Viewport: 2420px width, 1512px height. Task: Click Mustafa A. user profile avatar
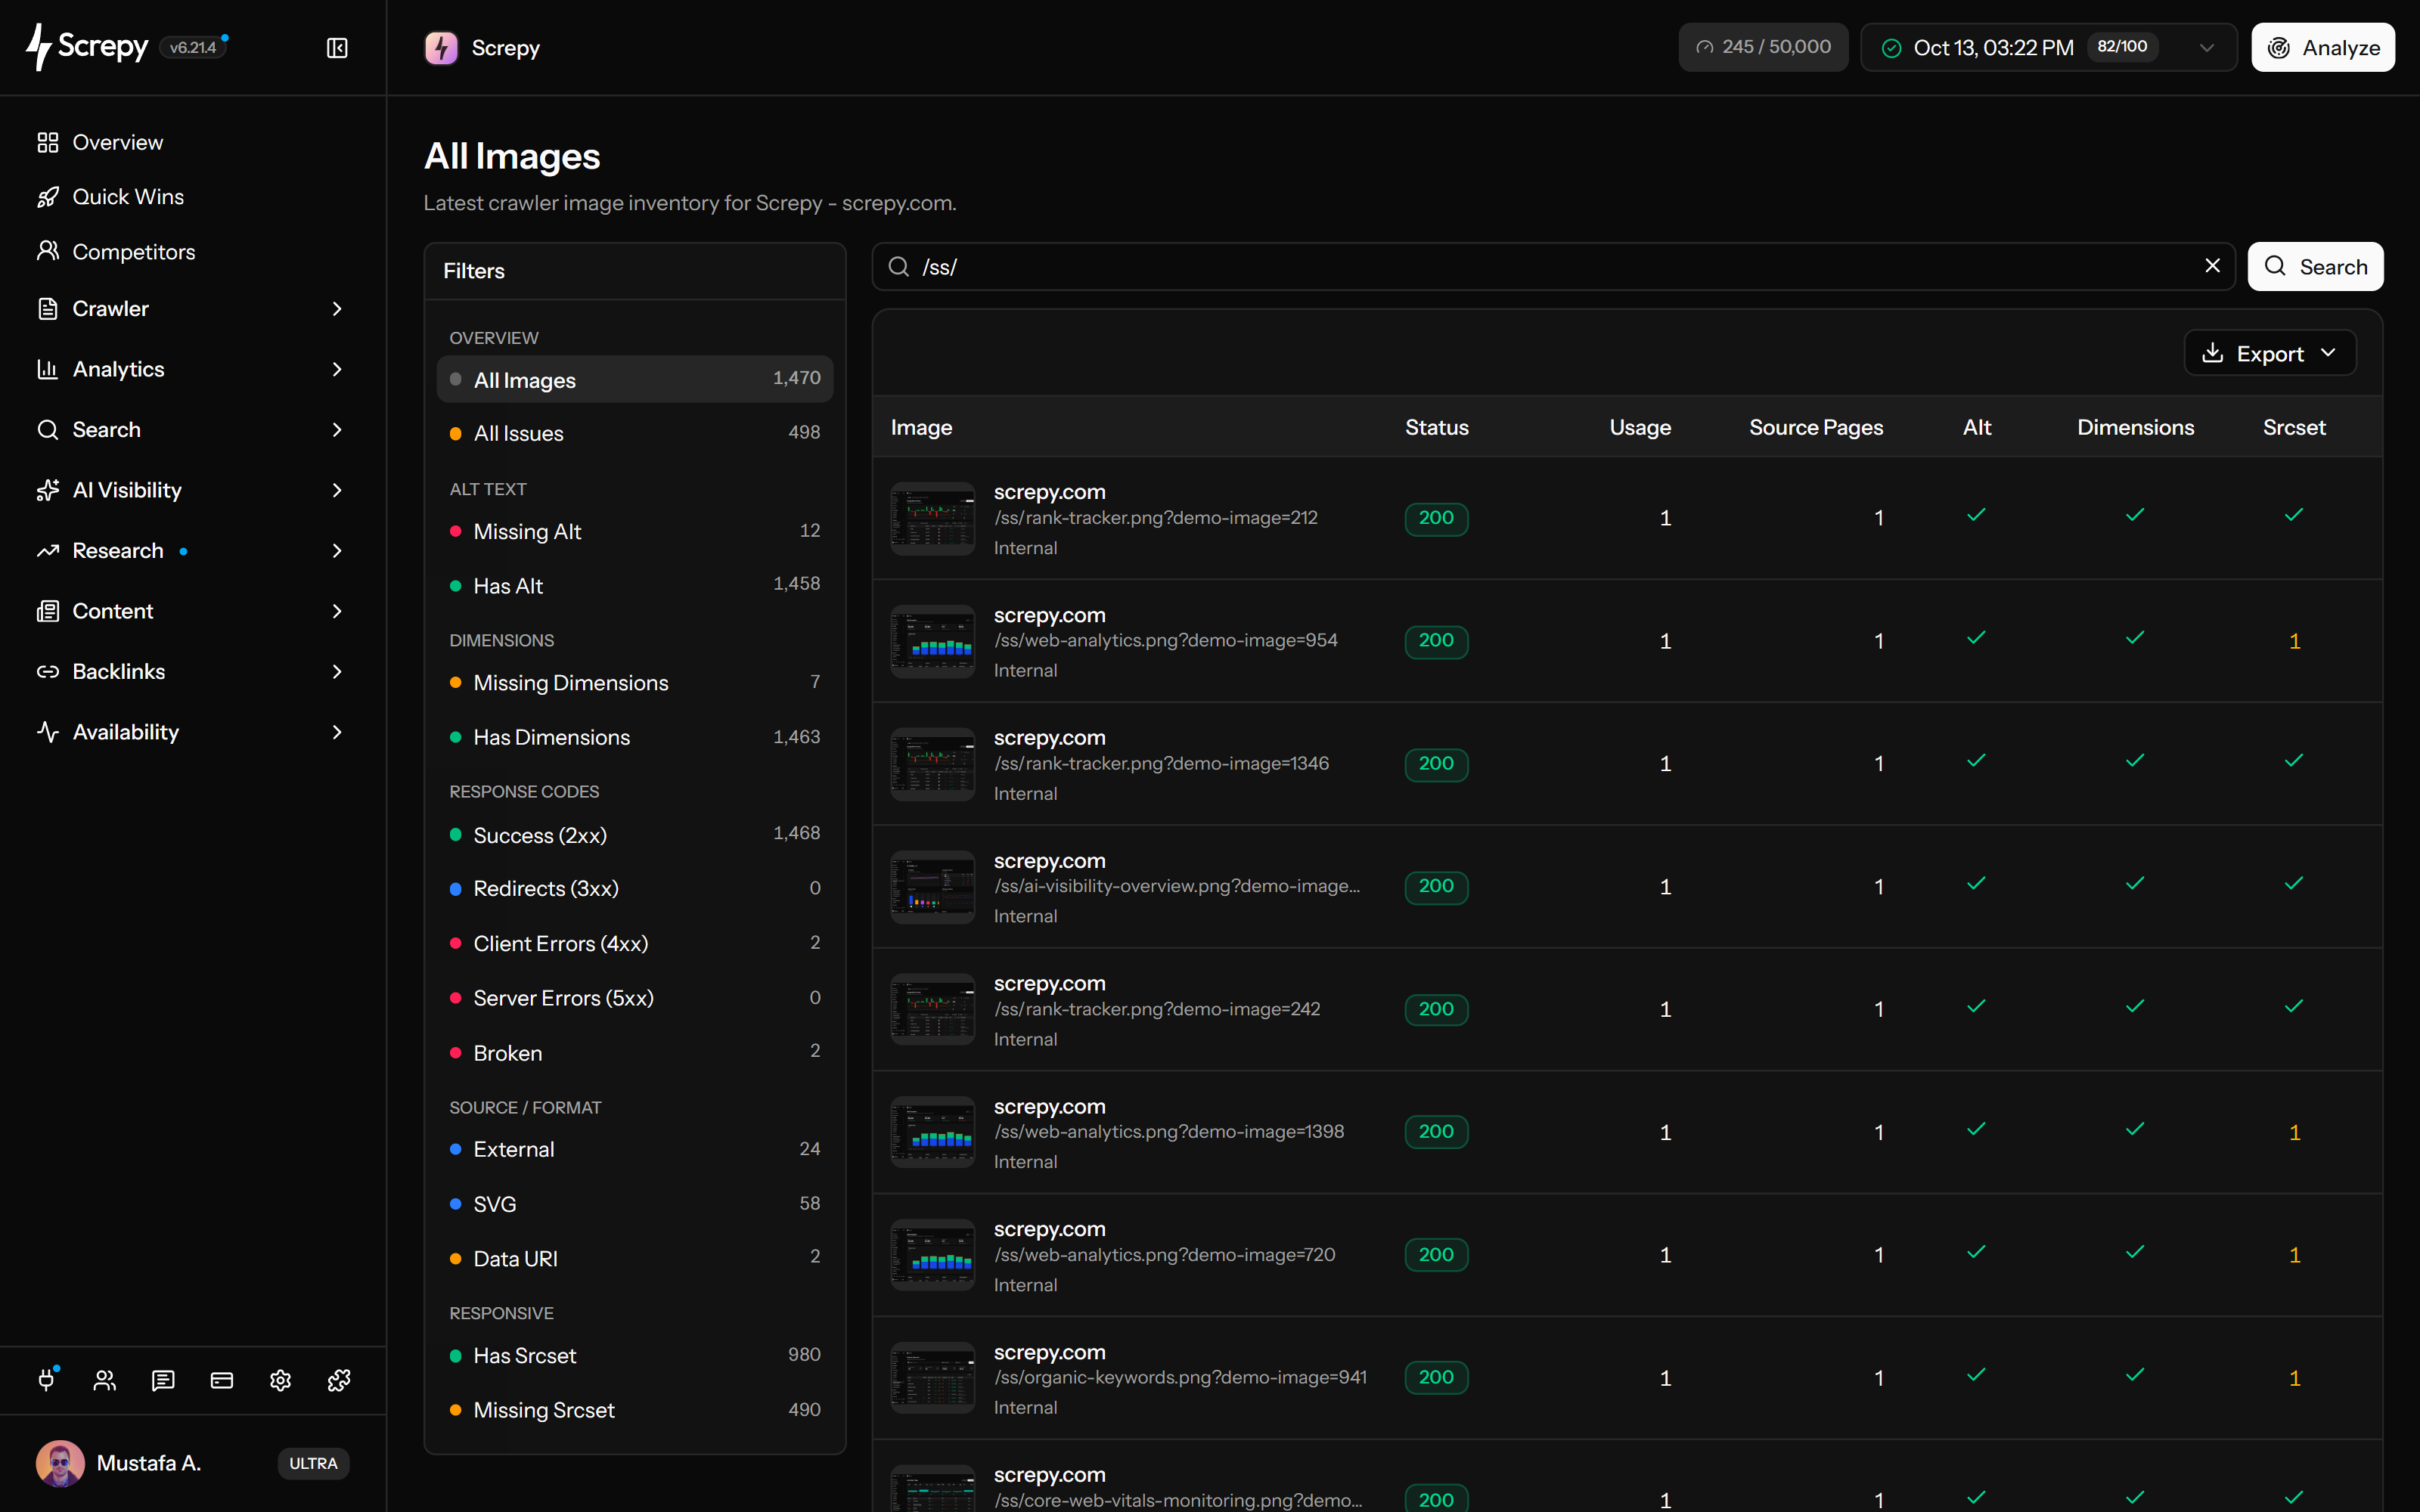tap(60, 1463)
